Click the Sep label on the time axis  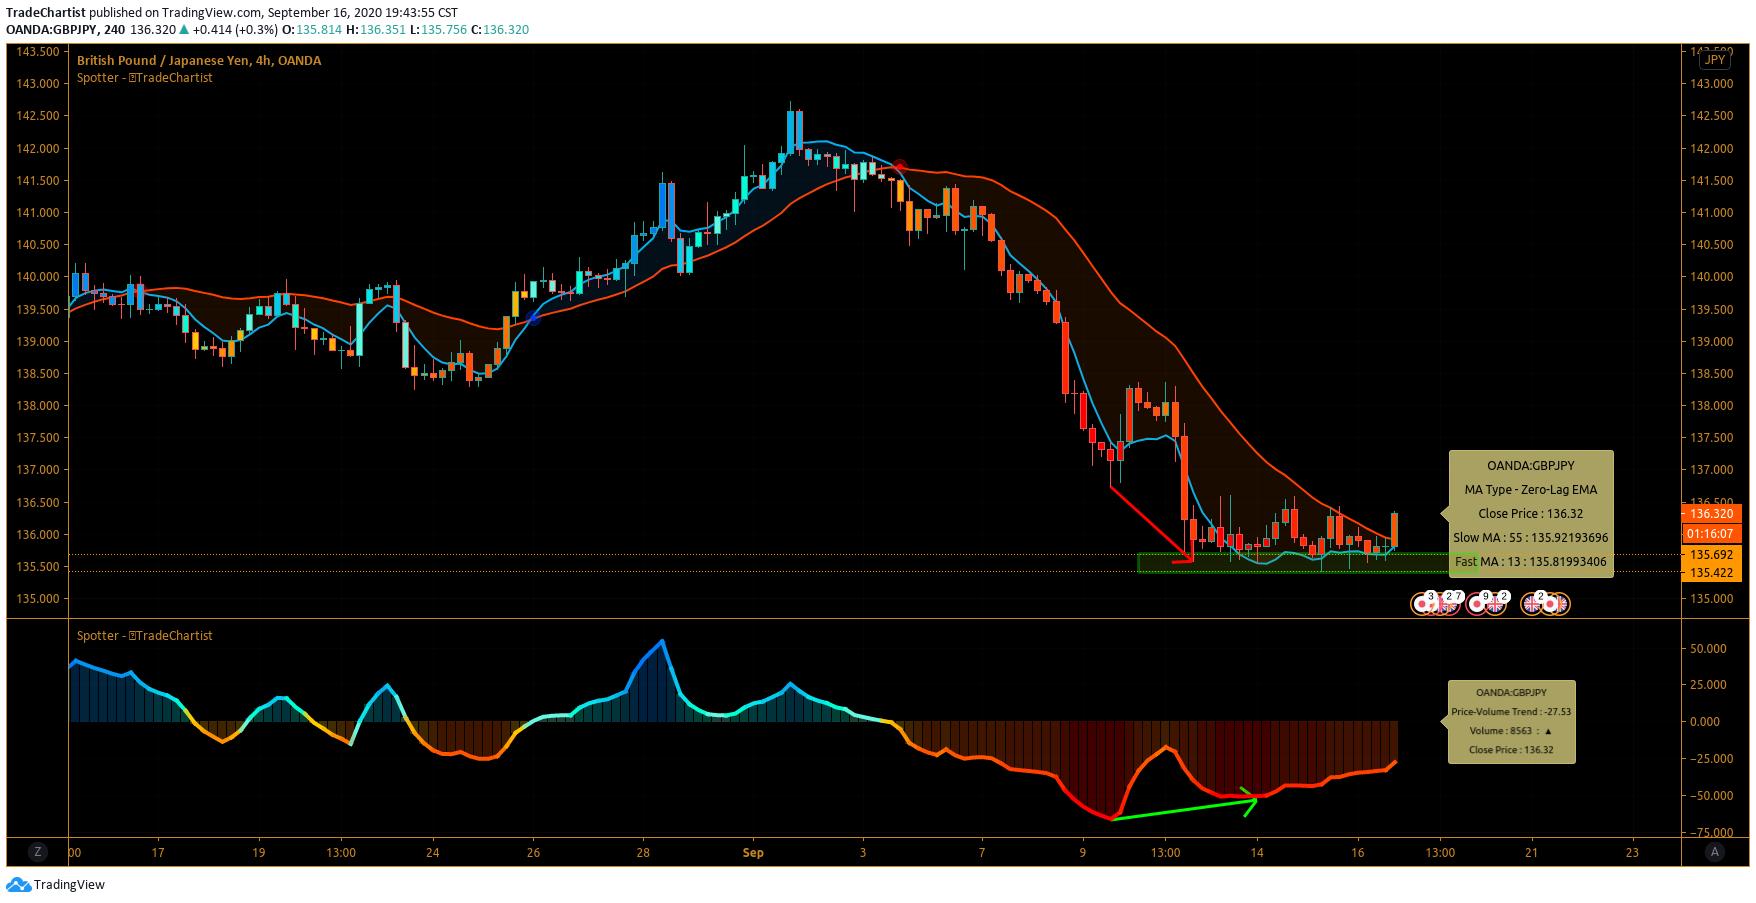click(753, 853)
